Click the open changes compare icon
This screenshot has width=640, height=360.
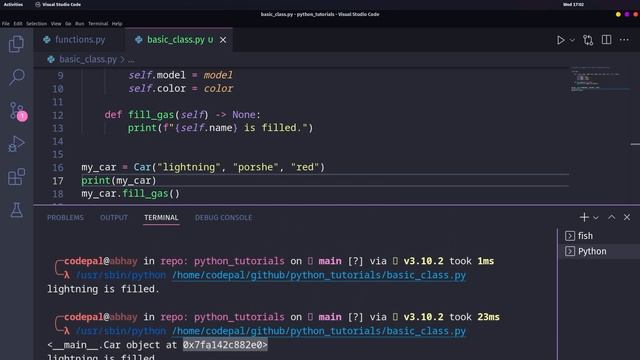[x=588, y=40]
